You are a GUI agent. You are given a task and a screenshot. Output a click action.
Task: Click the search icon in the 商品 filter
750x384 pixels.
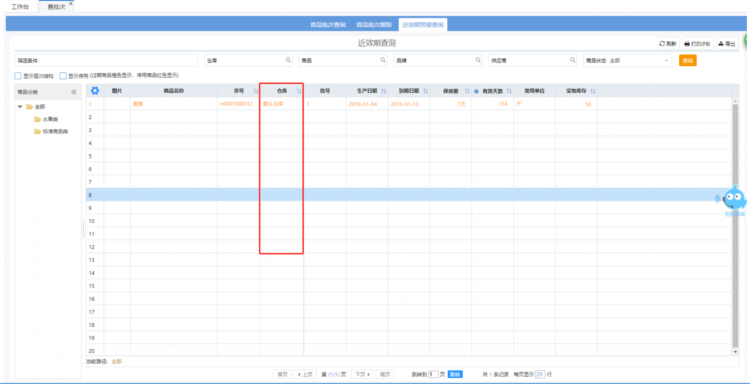(x=383, y=60)
